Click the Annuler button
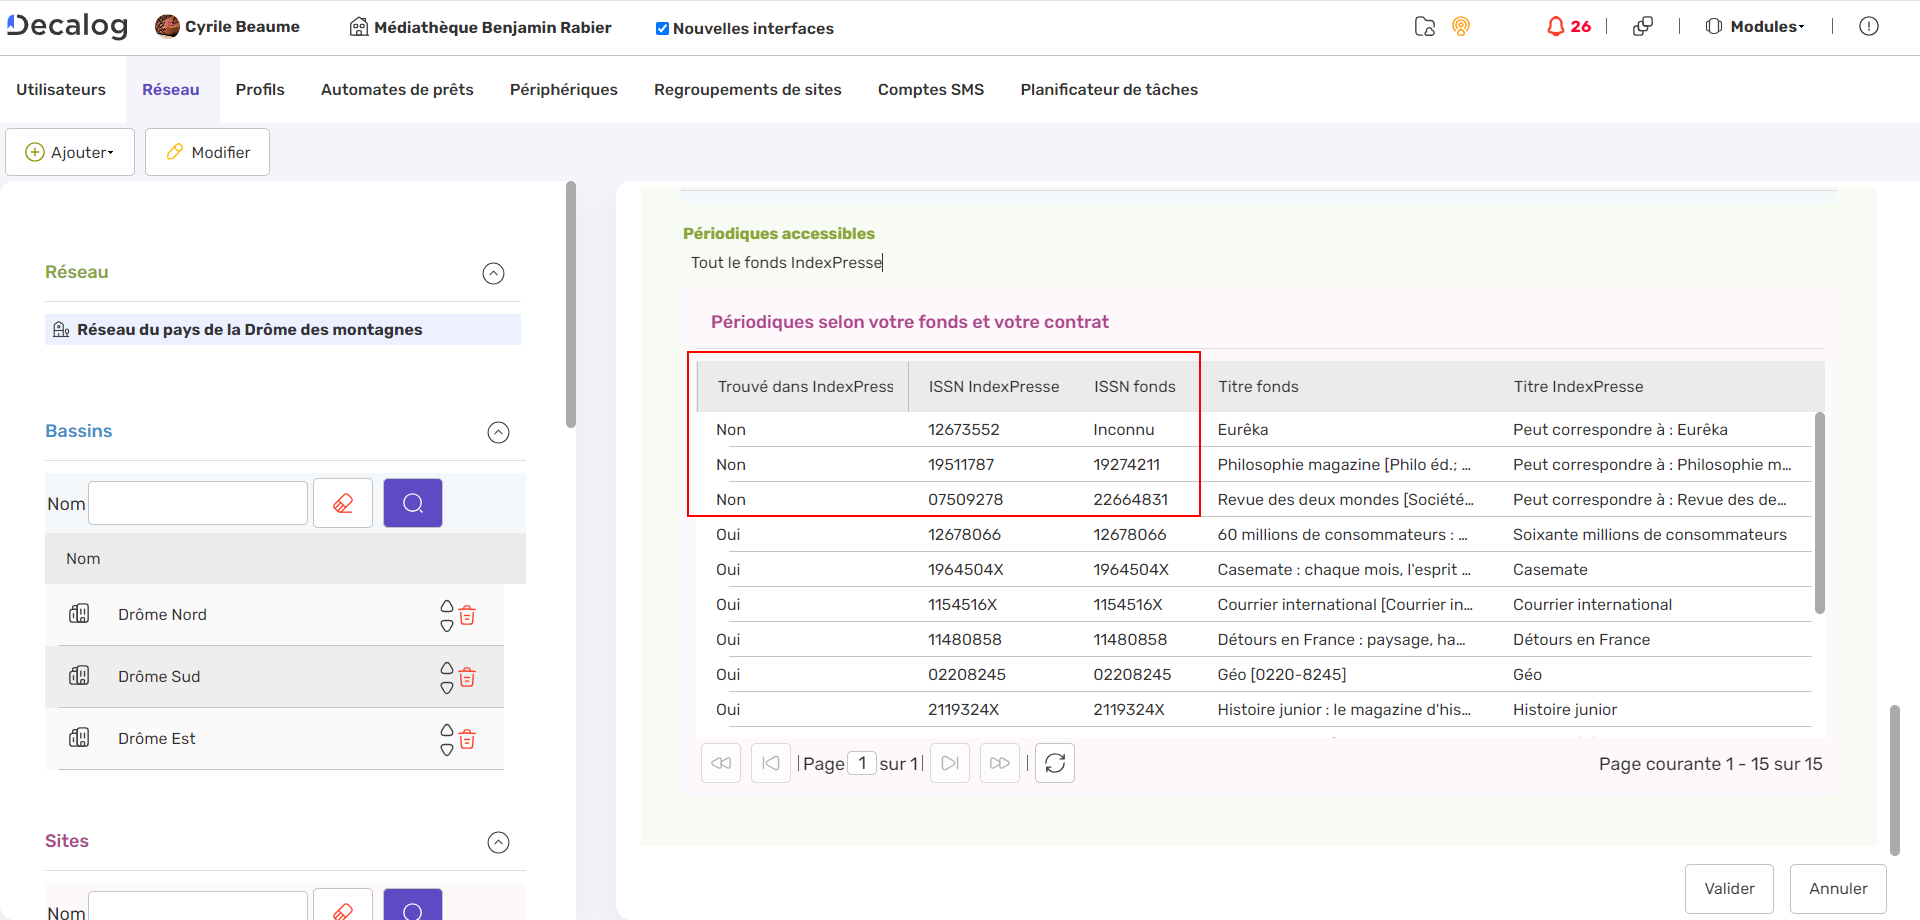The width and height of the screenshot is (1920, 920). [x=1838, y=889]
